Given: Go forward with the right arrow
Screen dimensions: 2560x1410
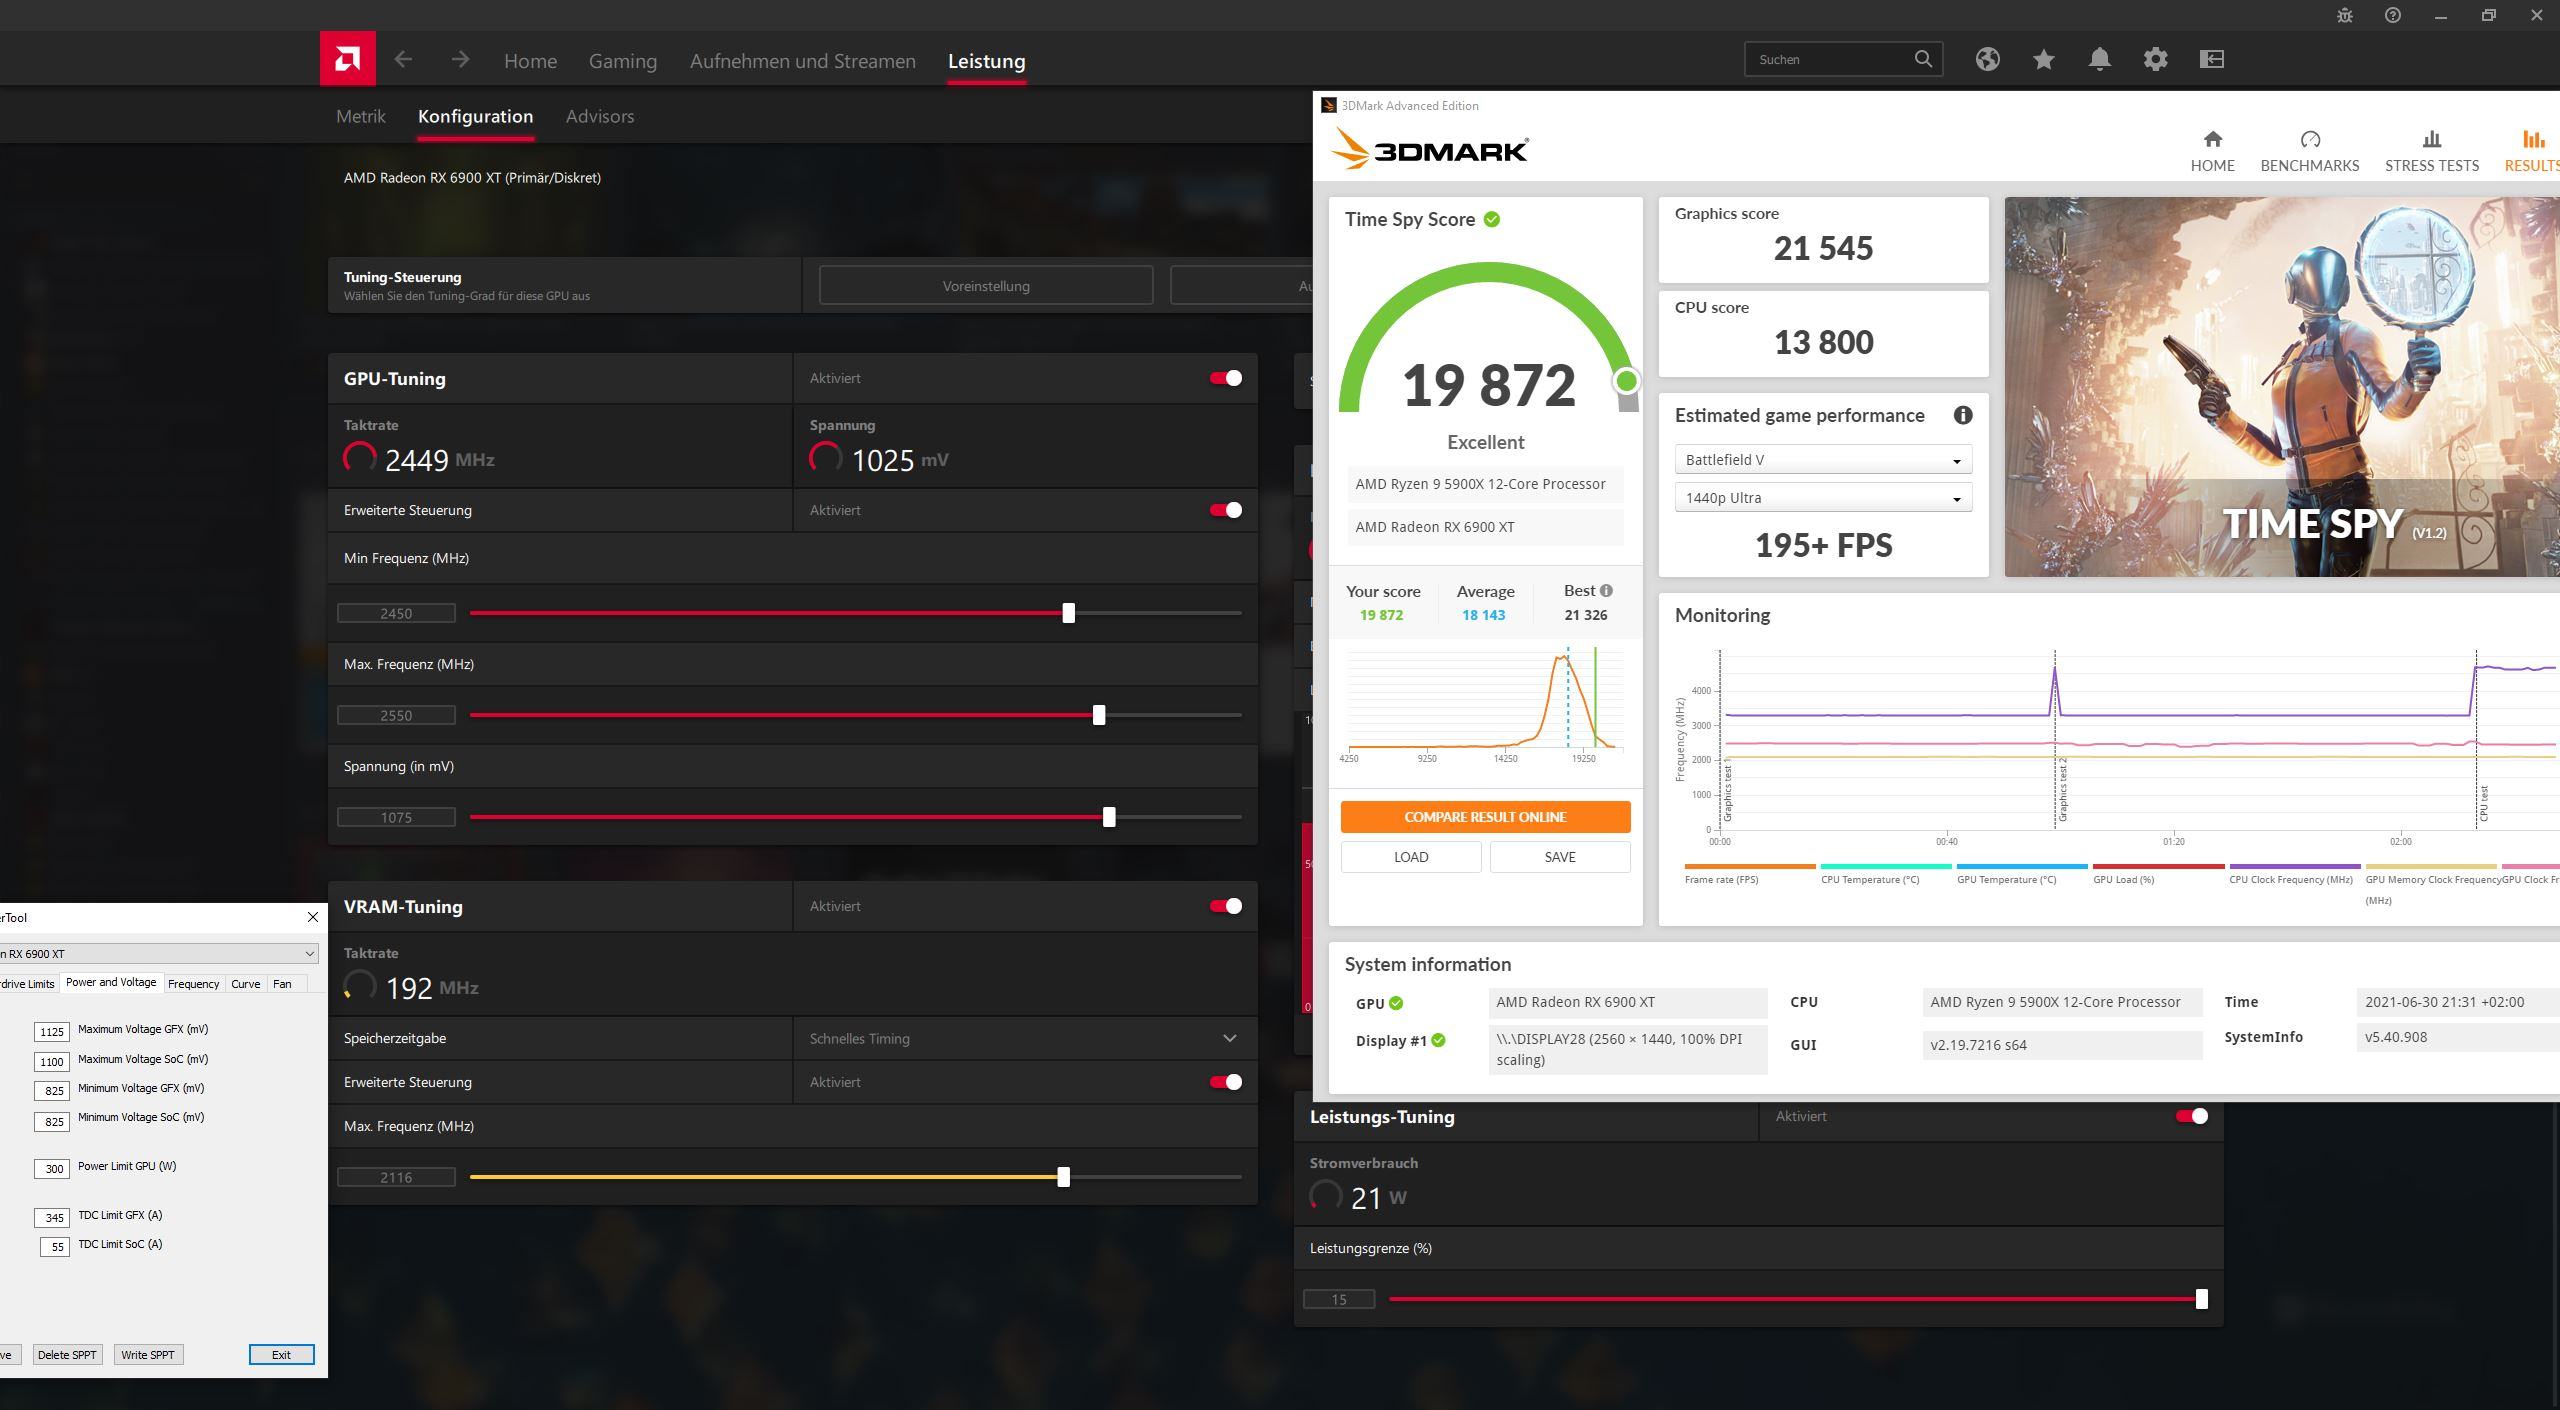Looking at the screenshot, I should pos(460,59).
